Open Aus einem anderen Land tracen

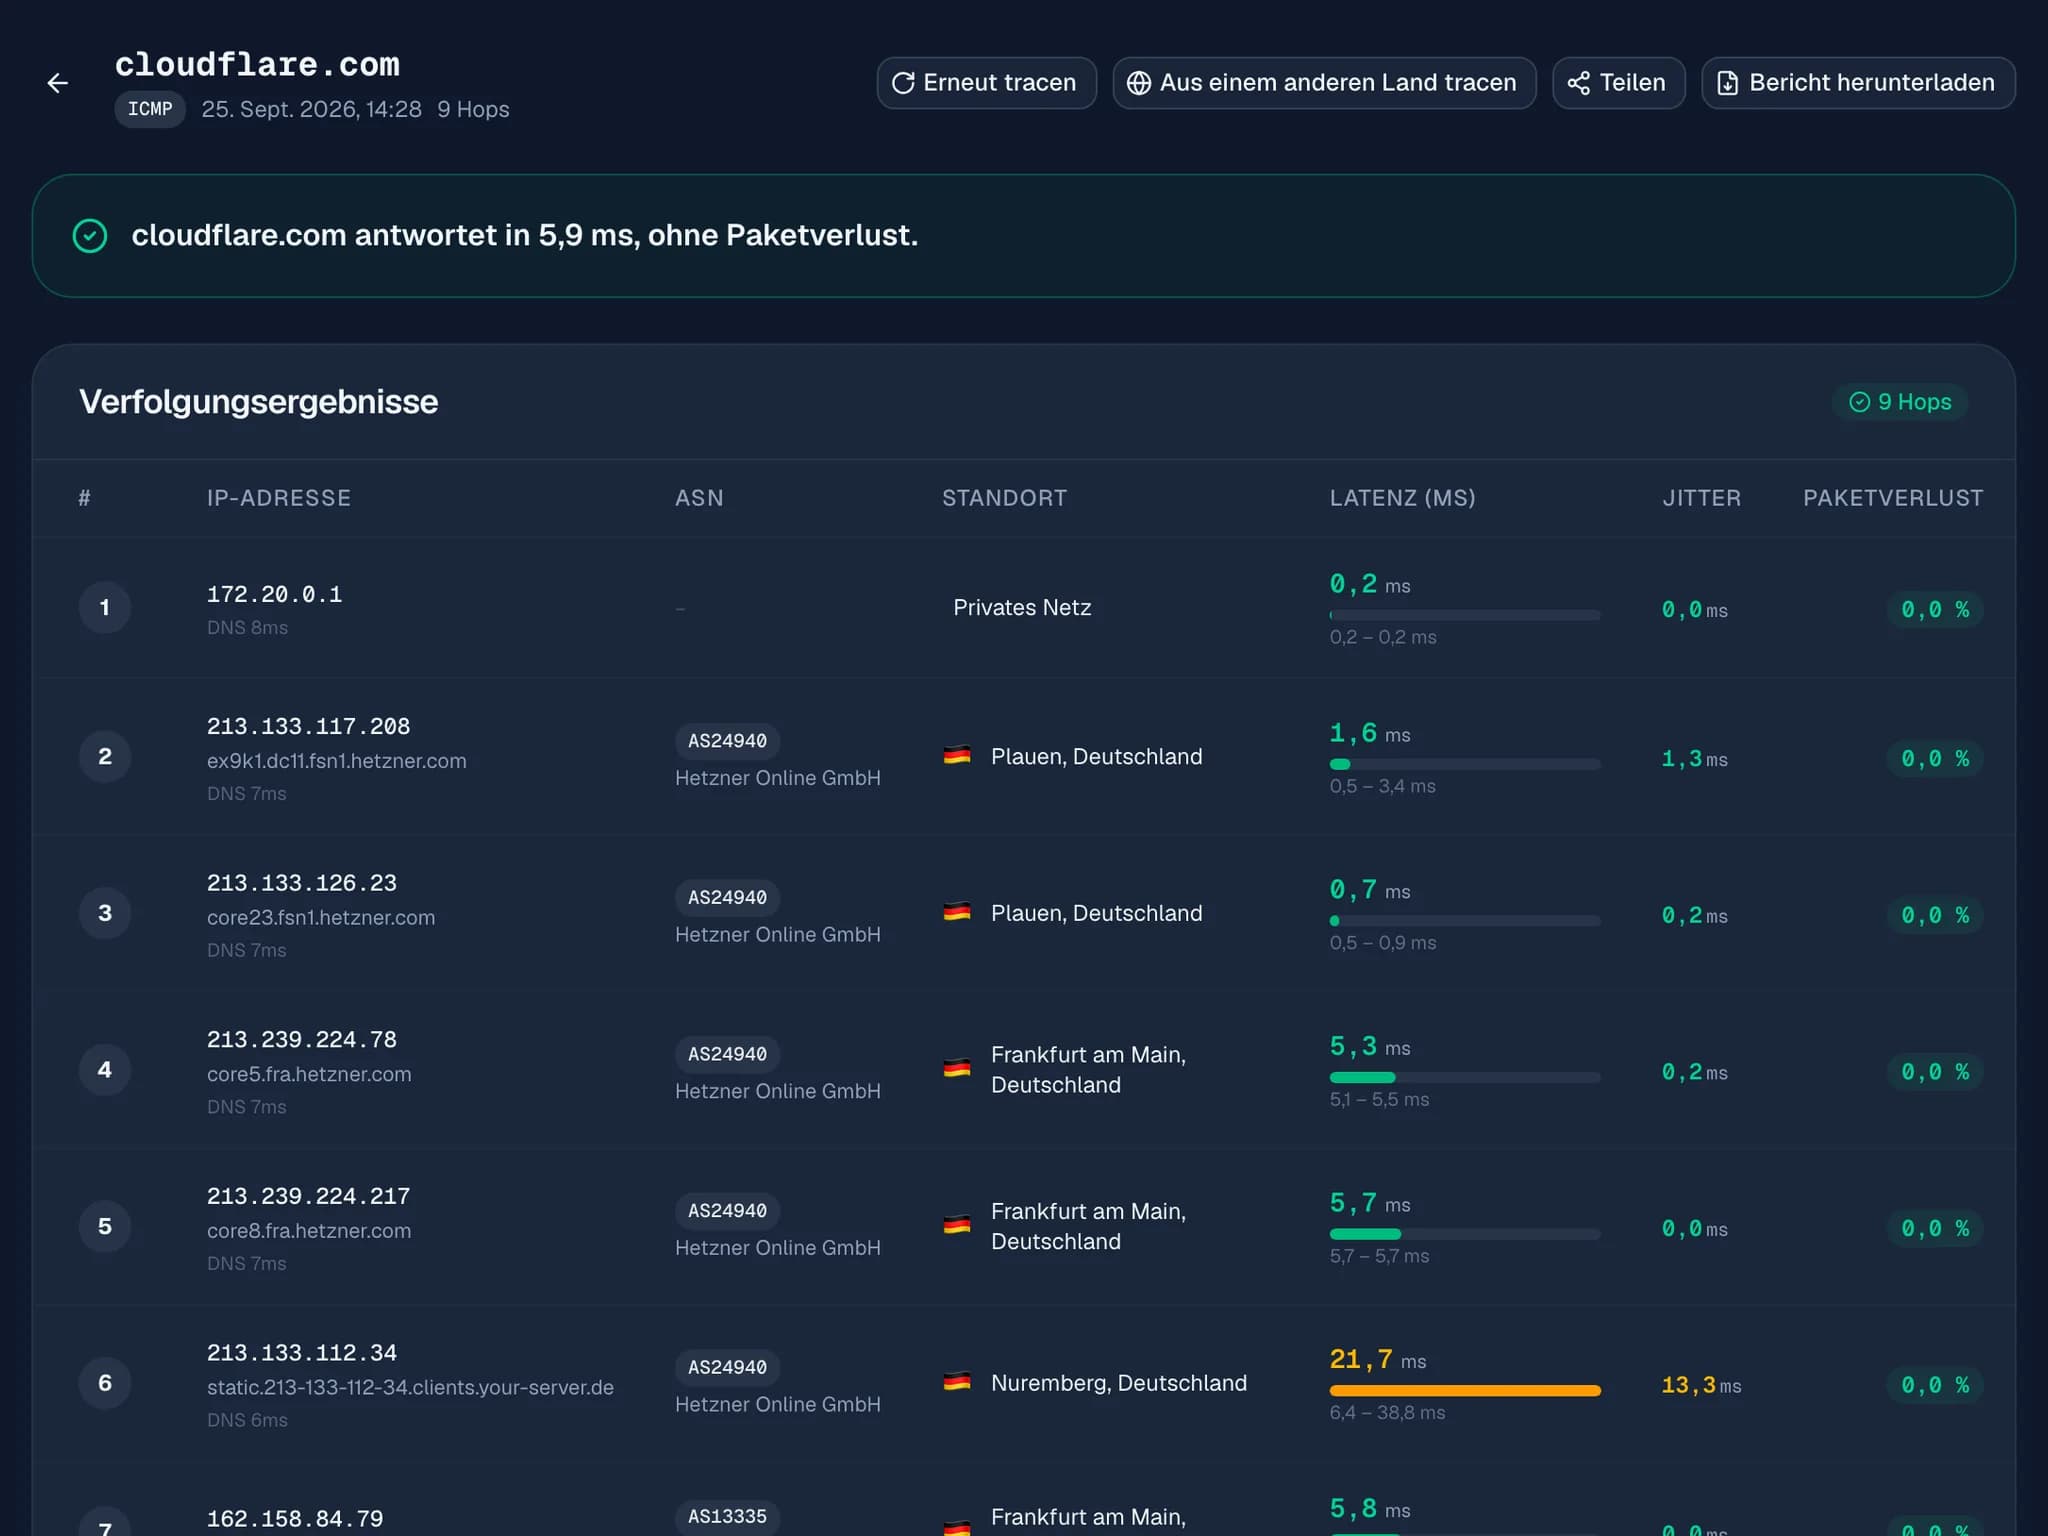[1324, 83]
